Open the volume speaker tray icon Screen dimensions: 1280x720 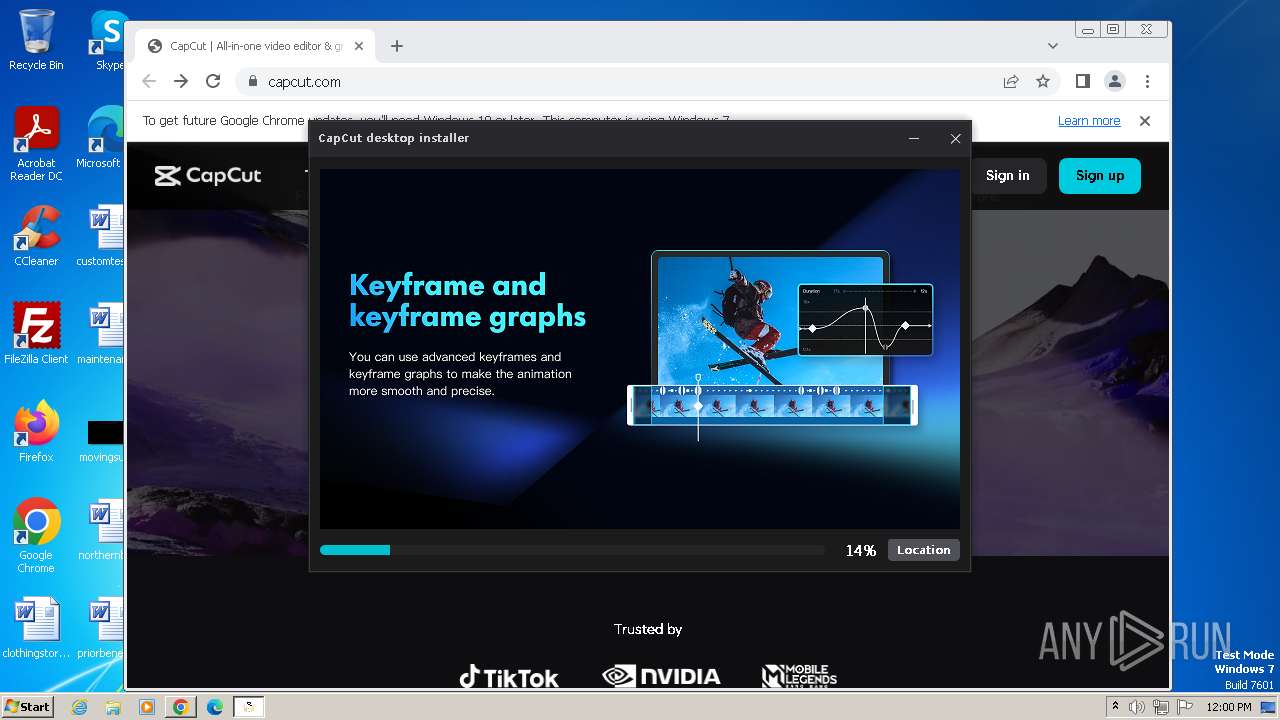[1137, 707]
